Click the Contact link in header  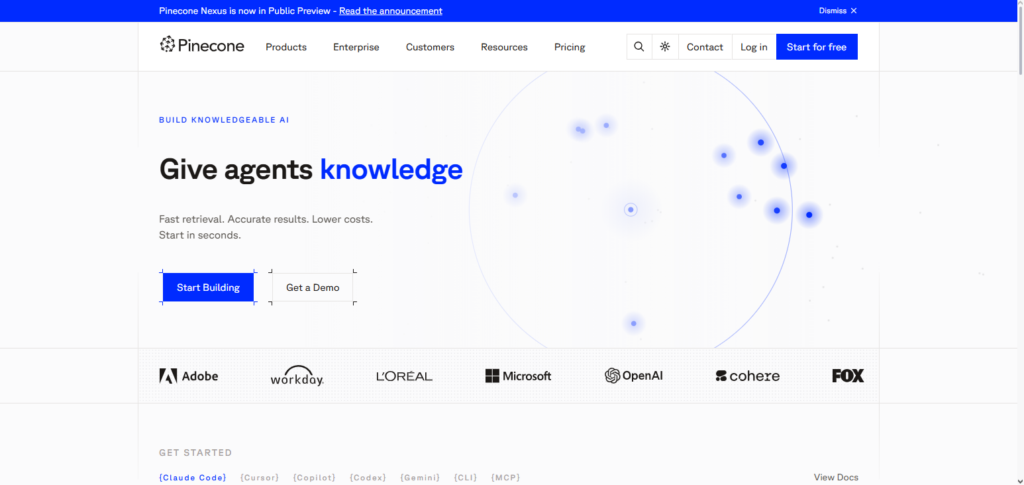(x=705, y=47)
